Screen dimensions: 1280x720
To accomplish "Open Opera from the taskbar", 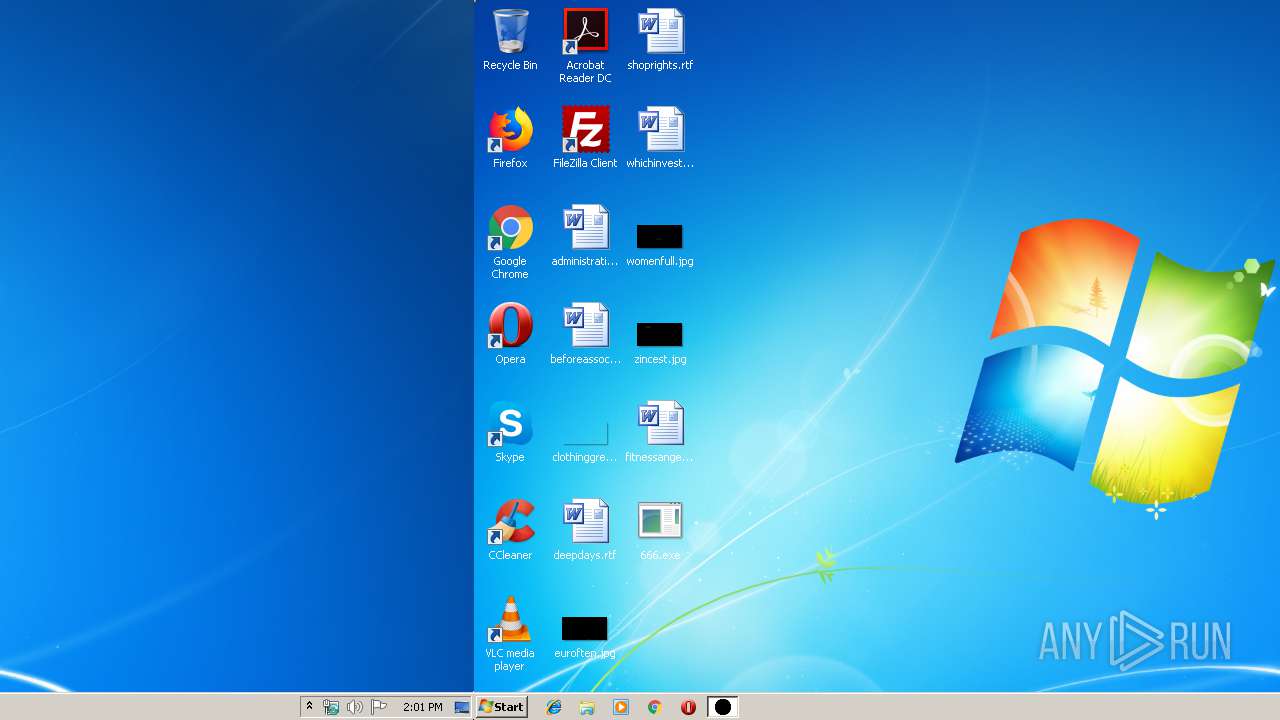I will click(x=688, y=707).
